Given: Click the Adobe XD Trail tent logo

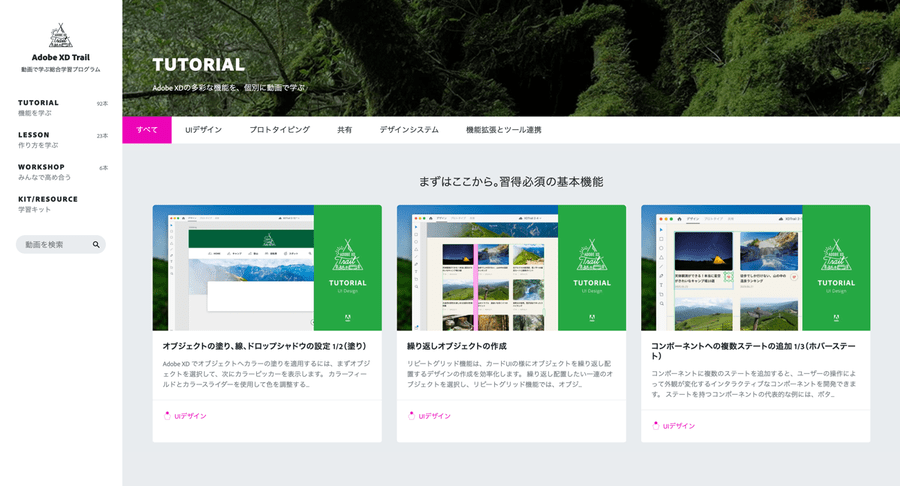Looking at the screenshot, I should click(x=60, y=36).
